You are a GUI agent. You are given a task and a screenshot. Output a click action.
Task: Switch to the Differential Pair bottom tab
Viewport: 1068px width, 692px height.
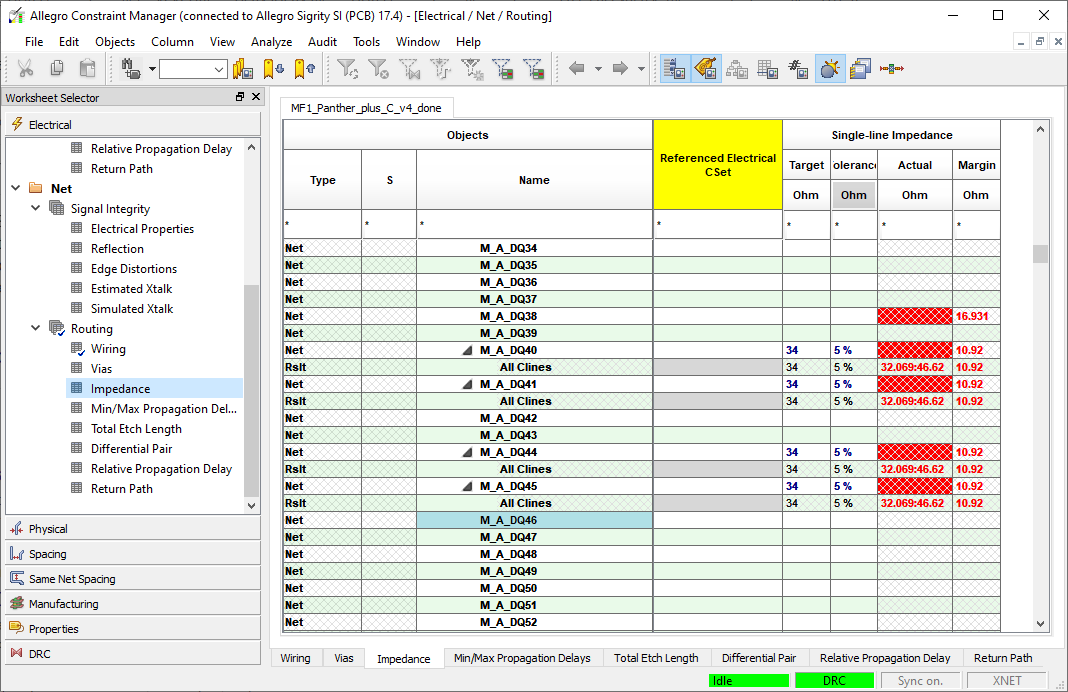tap(758, 658)
